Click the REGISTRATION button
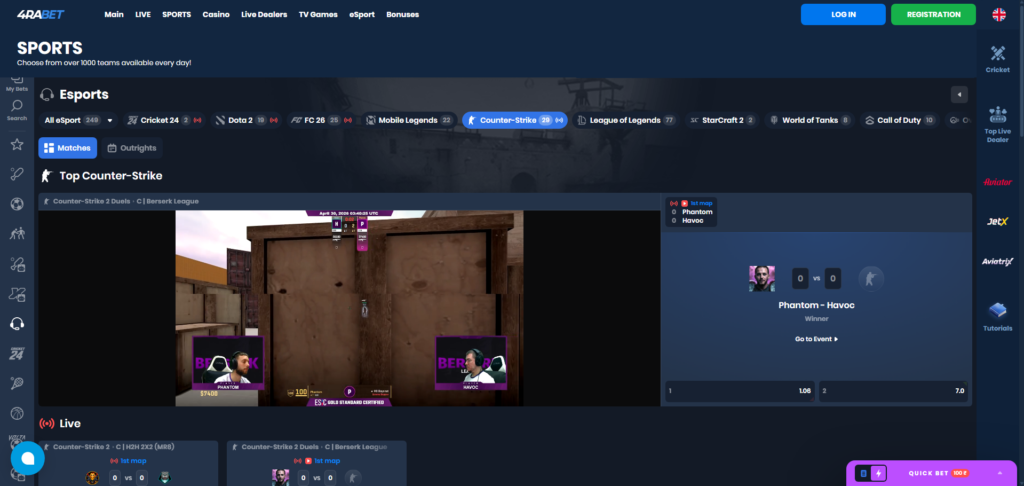 pos(933,14)
